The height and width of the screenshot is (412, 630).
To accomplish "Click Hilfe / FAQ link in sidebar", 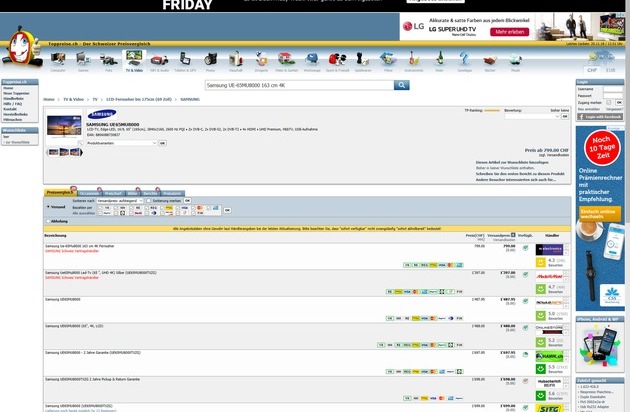I will (12, 104).
